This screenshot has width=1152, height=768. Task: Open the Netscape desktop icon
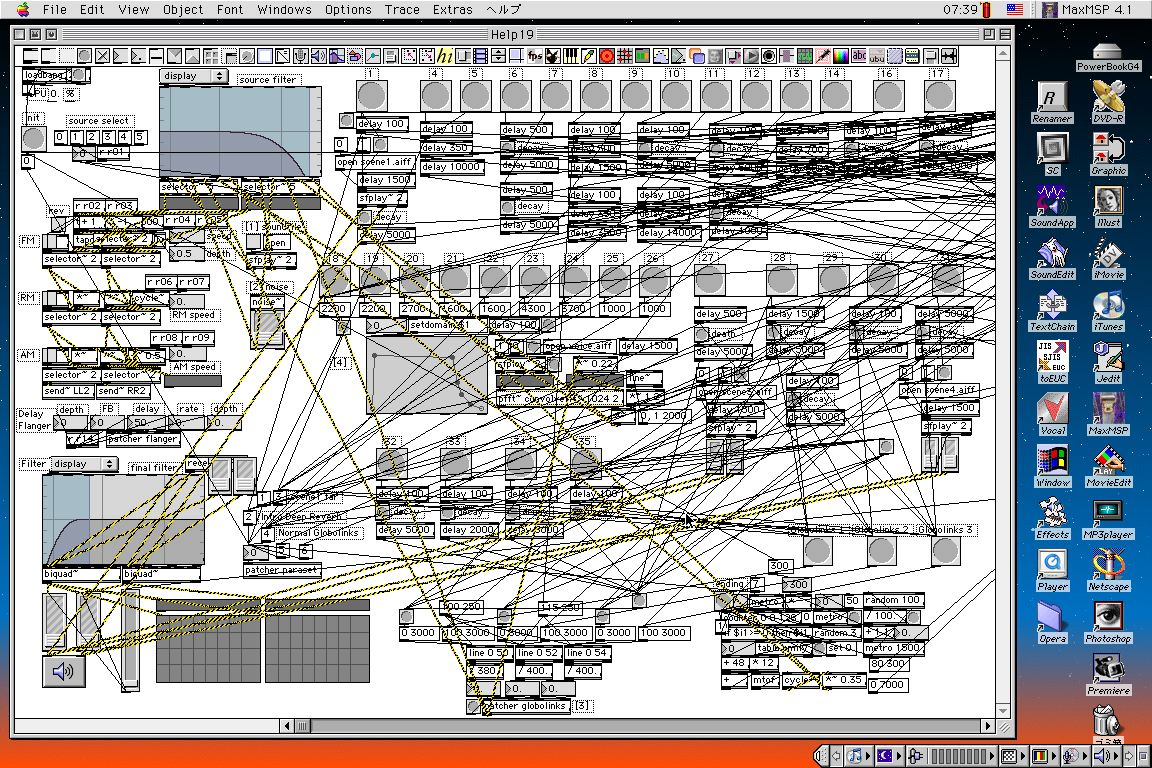[x=1108, y=571]
